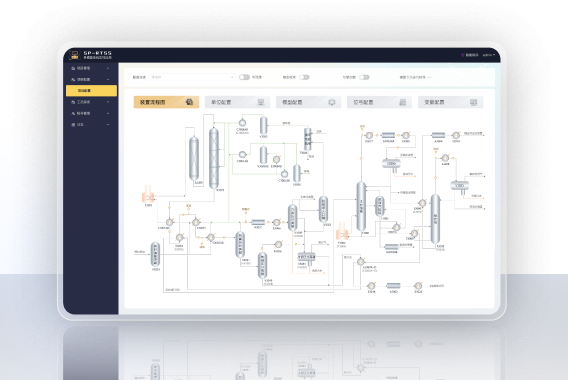
Task: Select the vessel left of the cross-hatched tower
Action: pos(194,158)
